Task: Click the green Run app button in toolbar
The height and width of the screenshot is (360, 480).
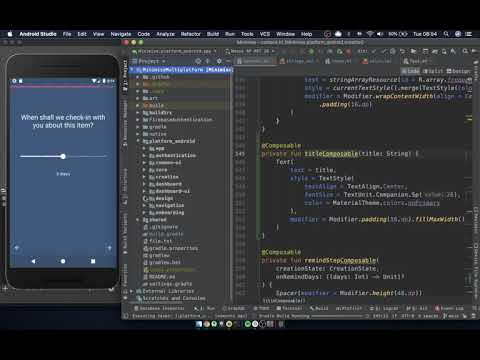Action: click(311, 51)
